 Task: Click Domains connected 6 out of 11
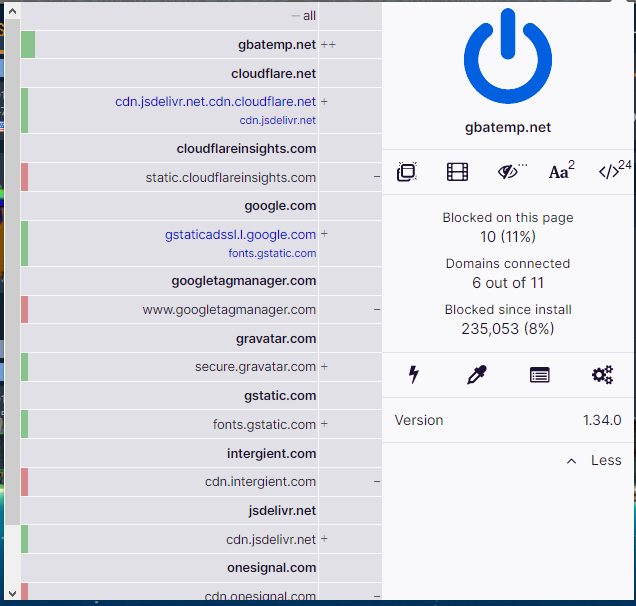coord(508,273)
